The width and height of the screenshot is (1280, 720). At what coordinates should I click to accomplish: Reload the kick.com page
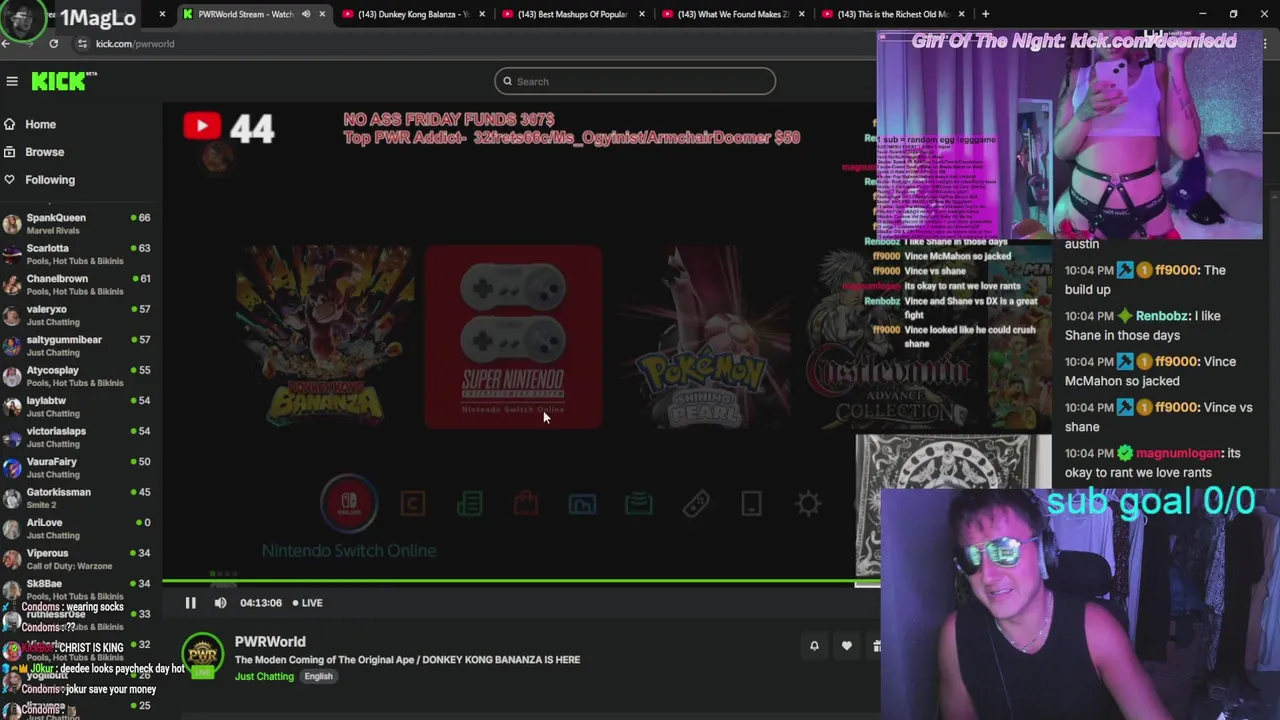(53, 43)
